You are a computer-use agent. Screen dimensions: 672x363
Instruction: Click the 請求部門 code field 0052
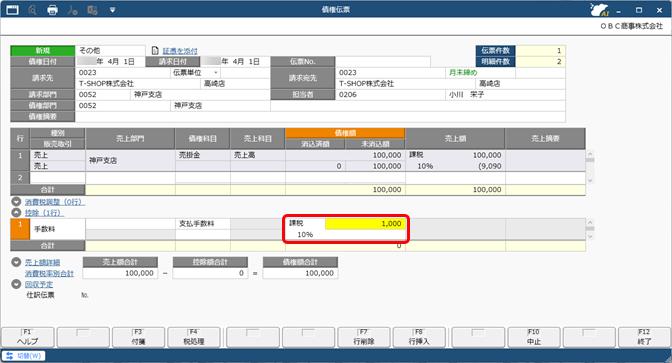pos(103,95)
